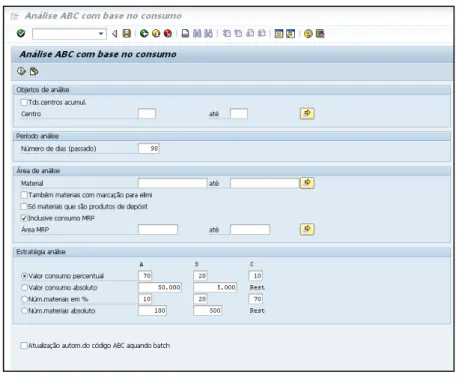Click the absolute value field showing 5.000

click(215, 287)
